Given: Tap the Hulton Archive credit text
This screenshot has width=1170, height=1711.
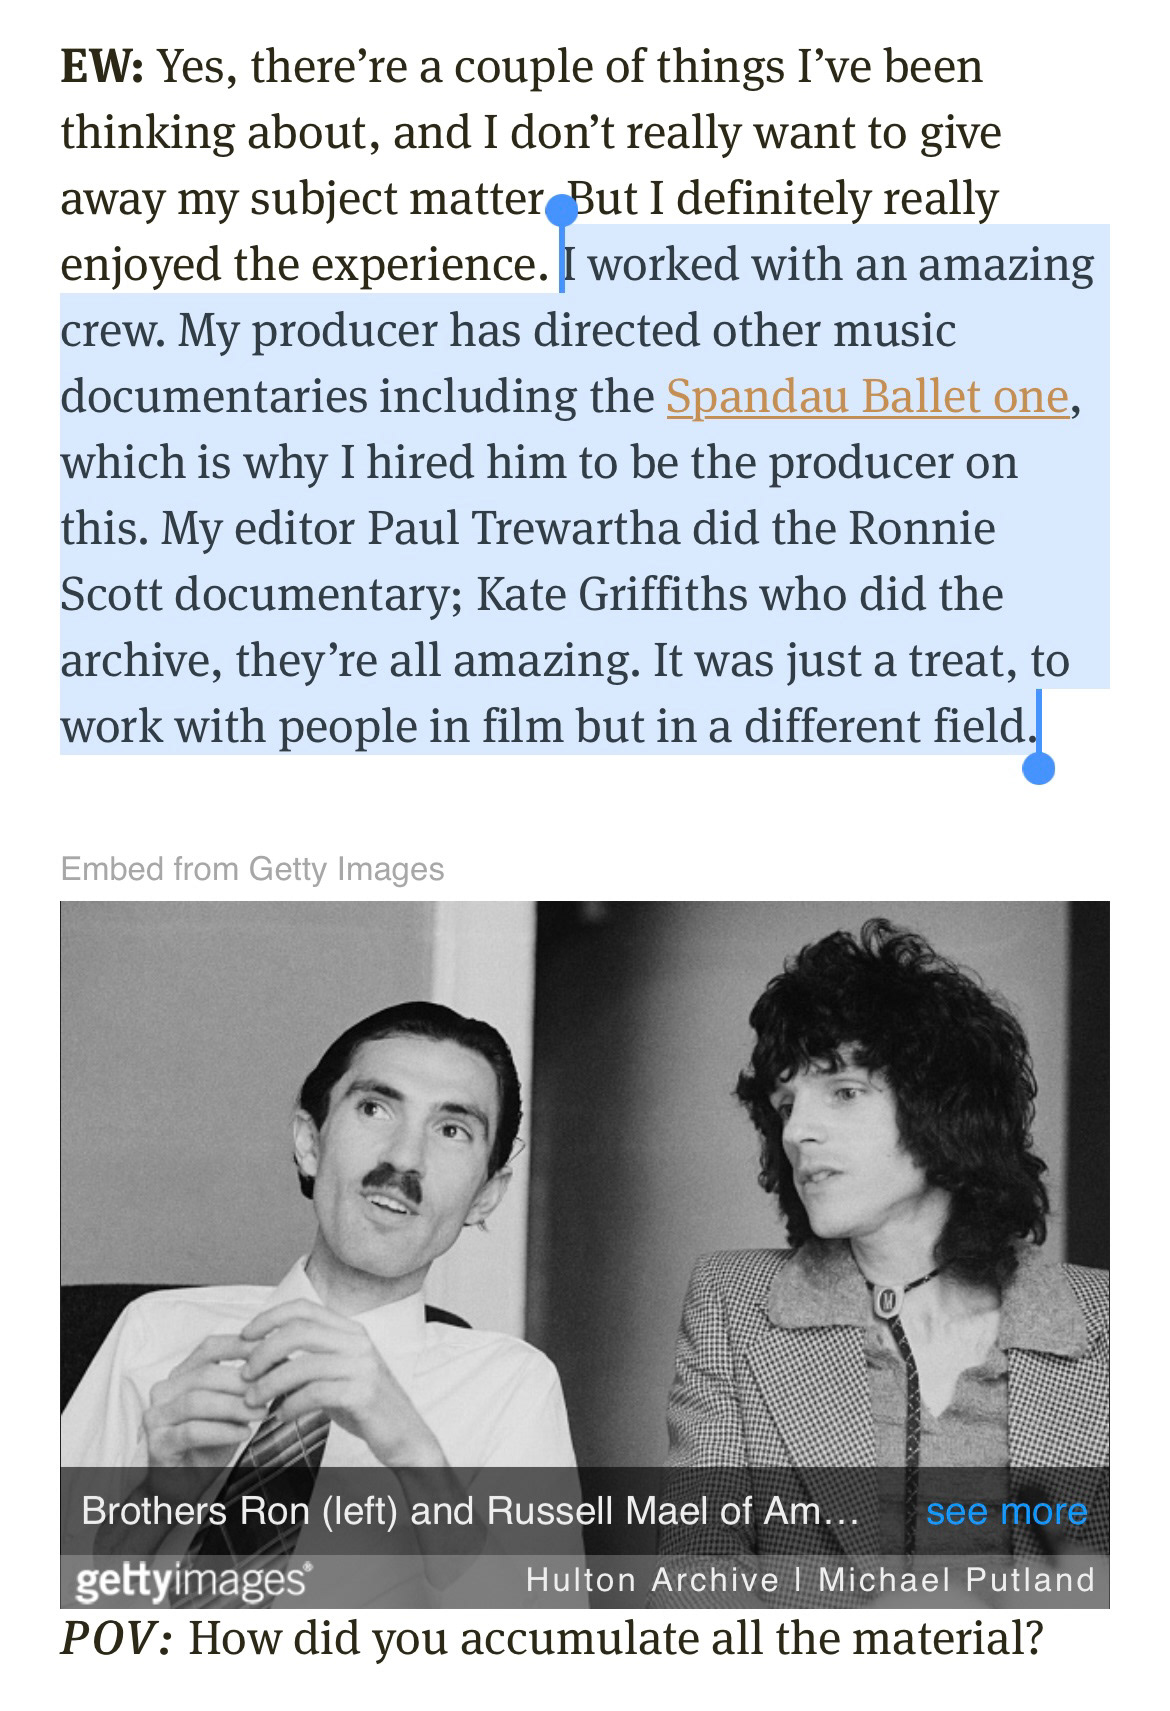Looking at the screenshot, I should (x=652, y=1580).
